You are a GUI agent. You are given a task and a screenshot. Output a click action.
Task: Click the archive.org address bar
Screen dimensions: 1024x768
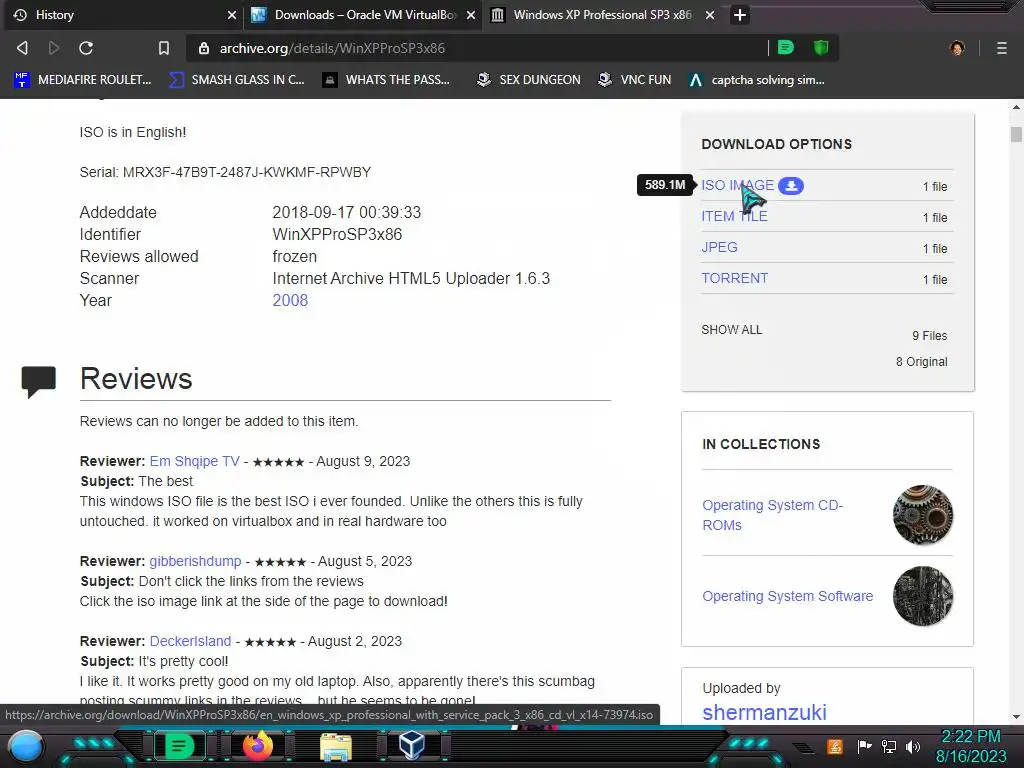pos(477,48)
